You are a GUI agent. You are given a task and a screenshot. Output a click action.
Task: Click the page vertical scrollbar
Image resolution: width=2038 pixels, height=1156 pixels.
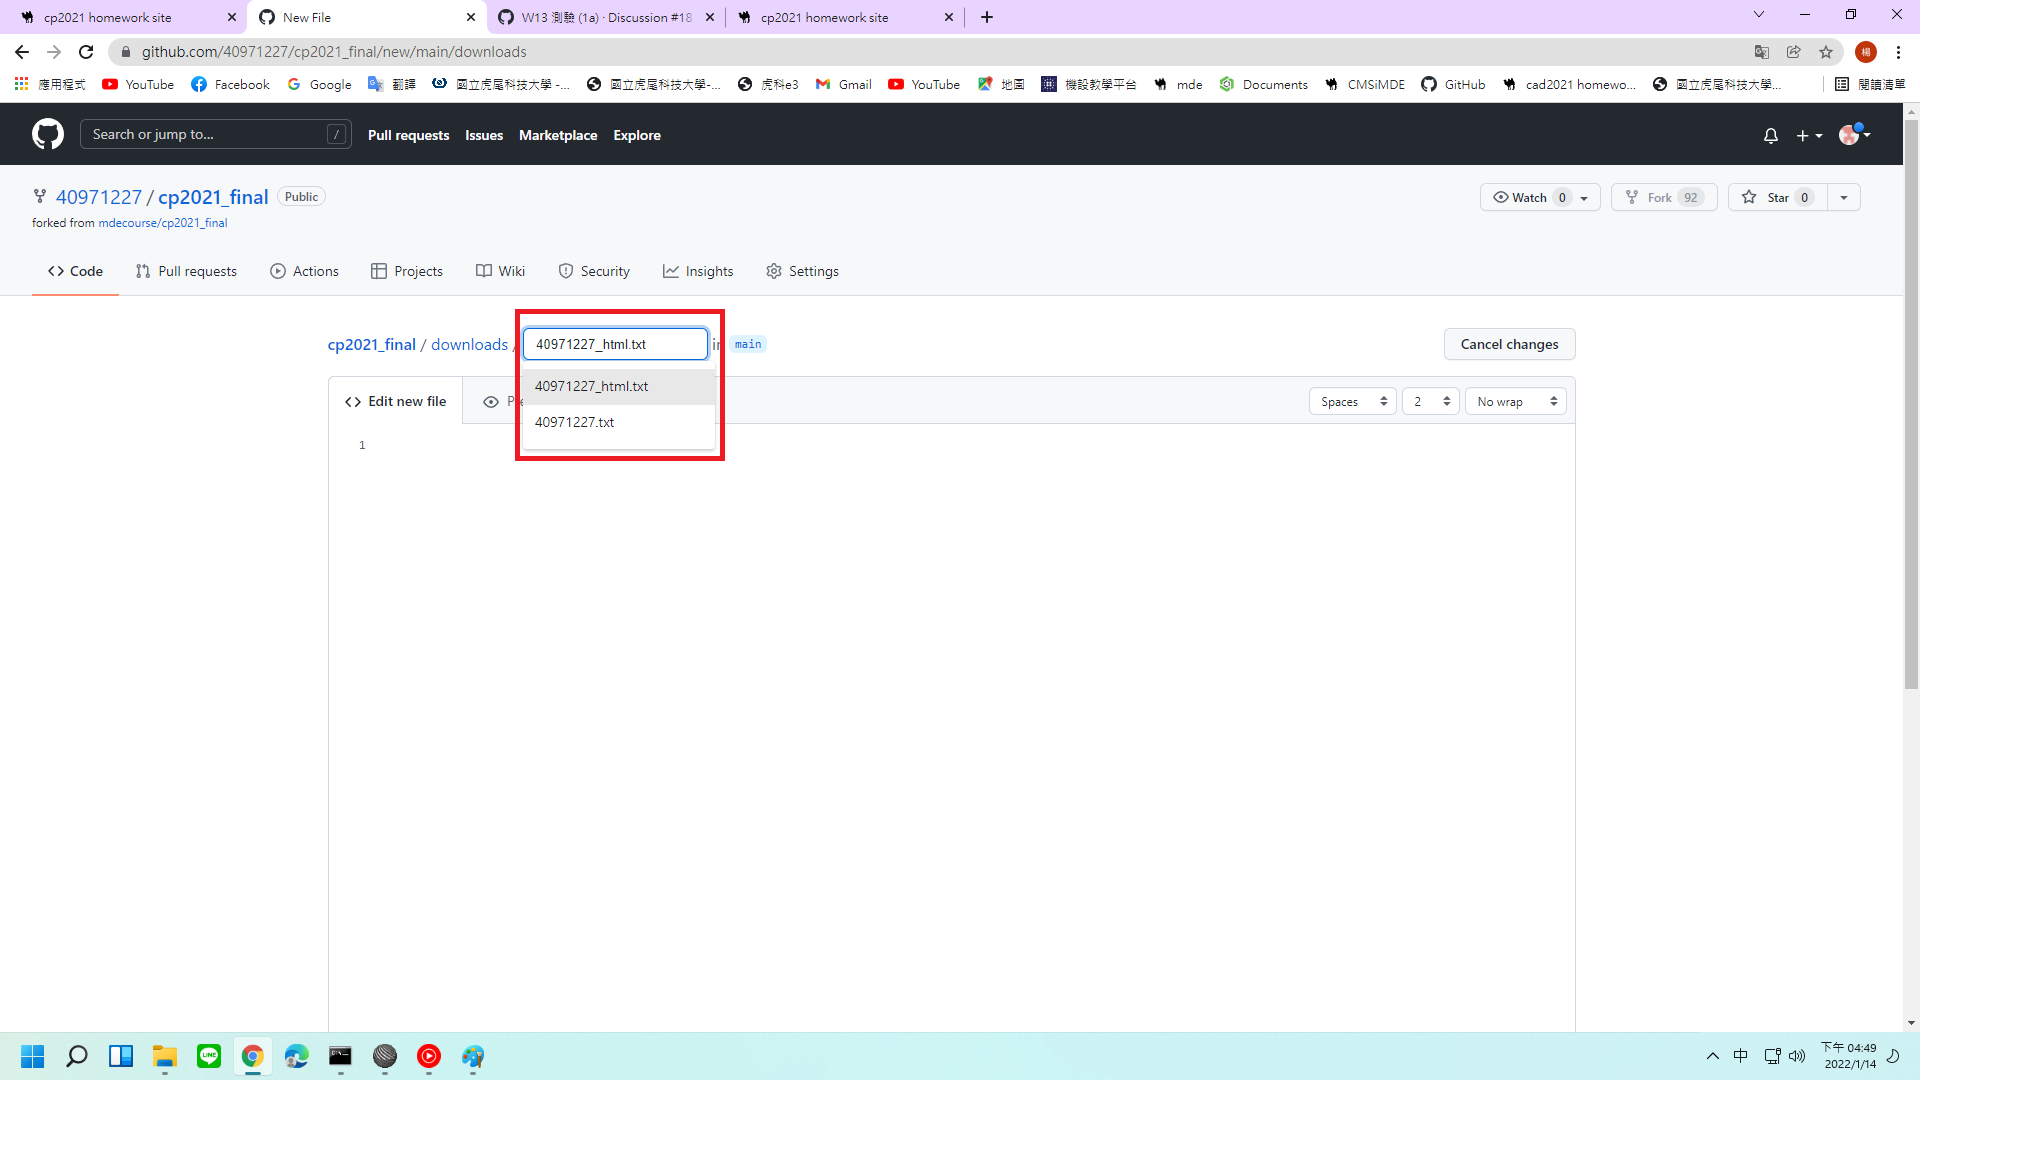(x=1911, y=405)
